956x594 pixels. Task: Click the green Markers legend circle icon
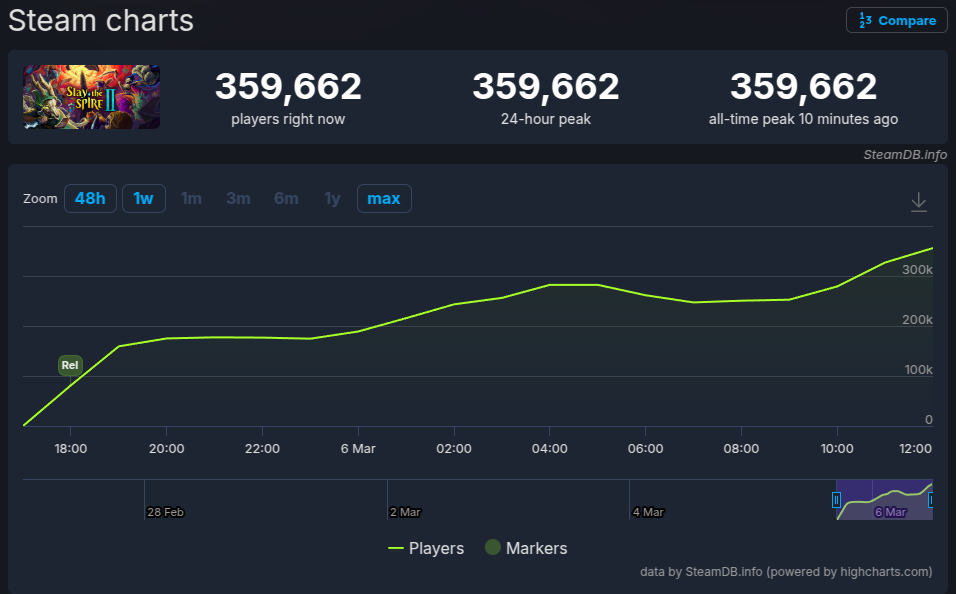click(492, 548)
